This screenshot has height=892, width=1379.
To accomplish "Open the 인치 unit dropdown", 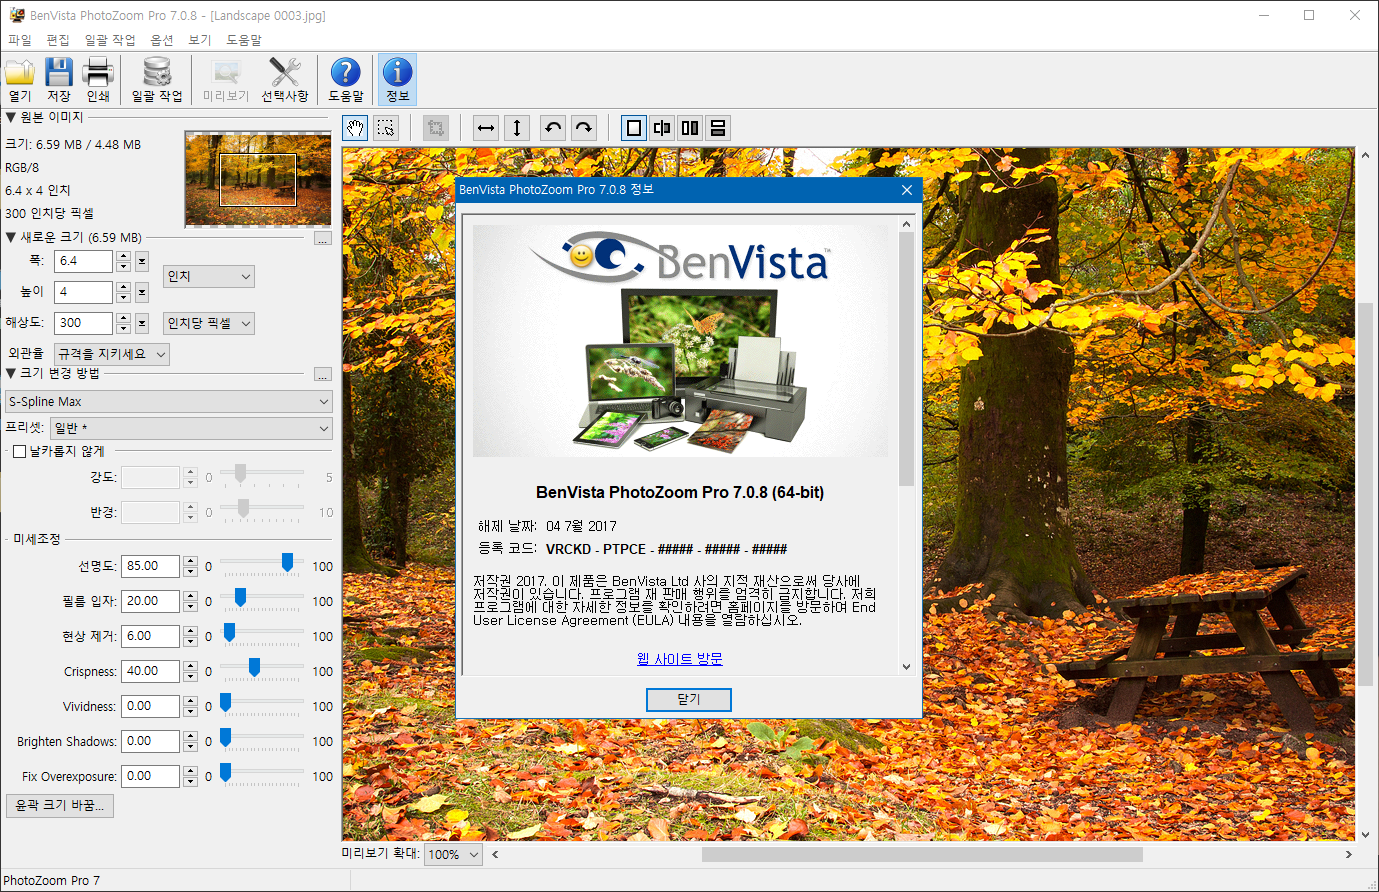I will [209, 277].
